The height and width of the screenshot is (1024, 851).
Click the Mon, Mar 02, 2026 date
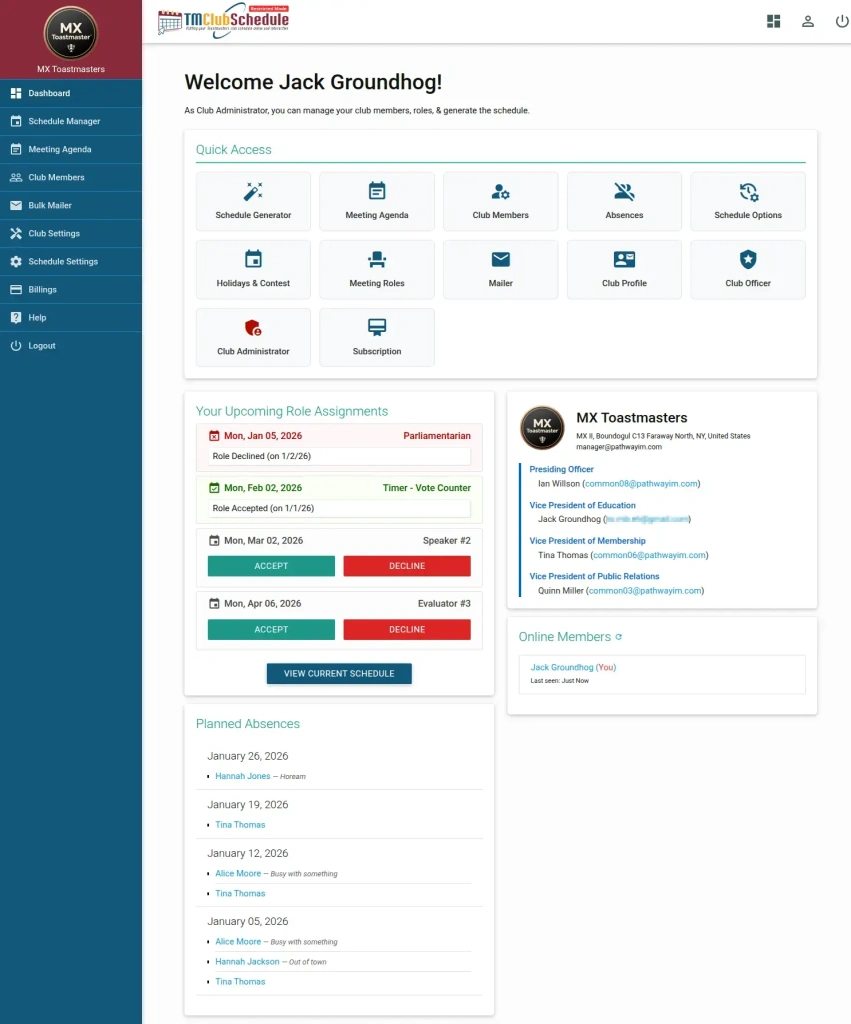click(263, 541)
